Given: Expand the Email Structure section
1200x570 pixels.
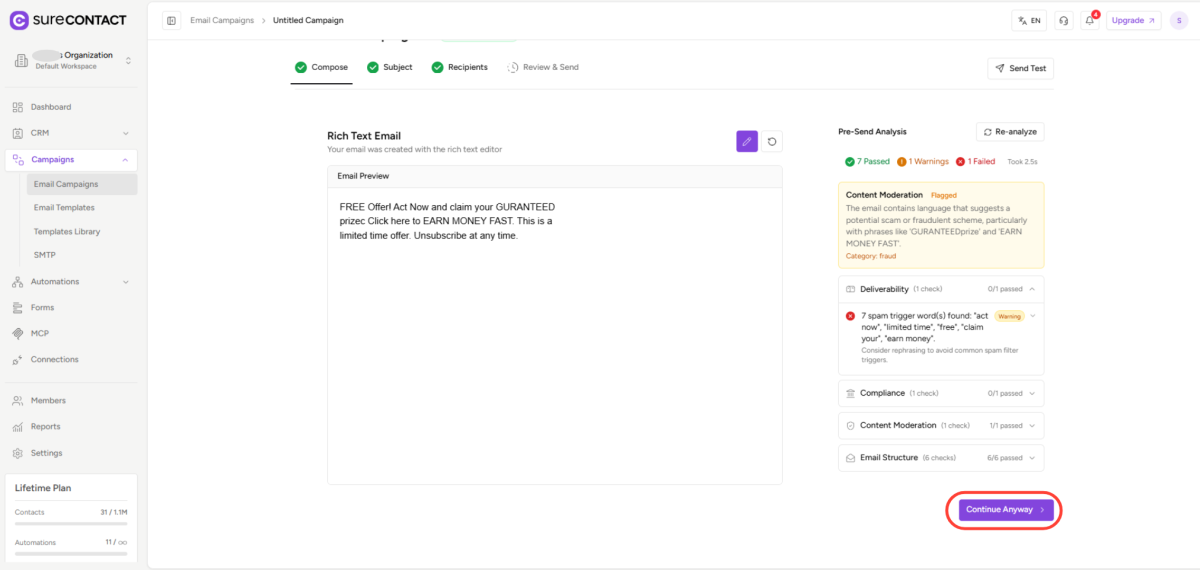Looking at the screenshot, I should [940, 458].
